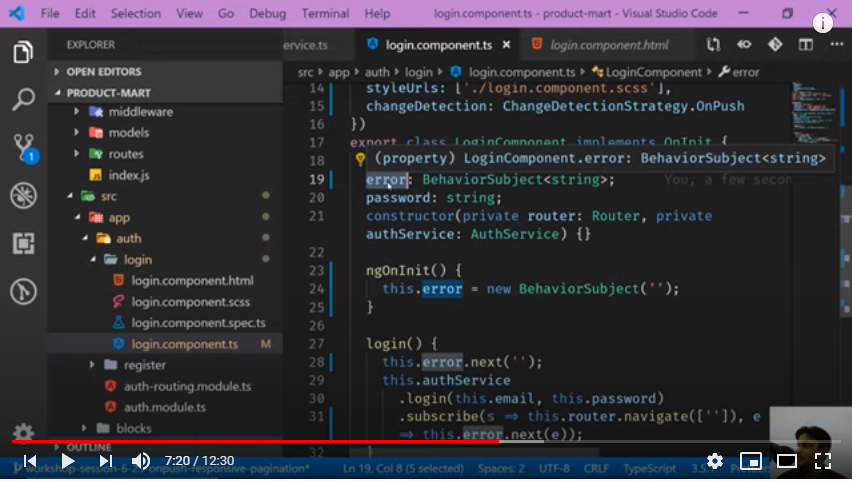Expand the OPEN EDITORS section
This screenshot has height=481, width=852.
(x=104, y=72)
